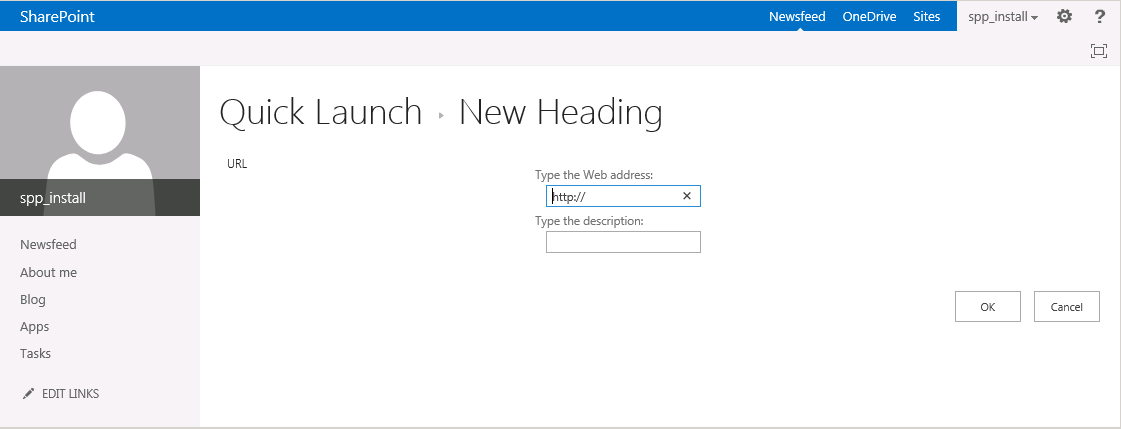Viewport: 1121px width, 429px height.
Task: Open Tasks in left navigation
Action: 35,353
